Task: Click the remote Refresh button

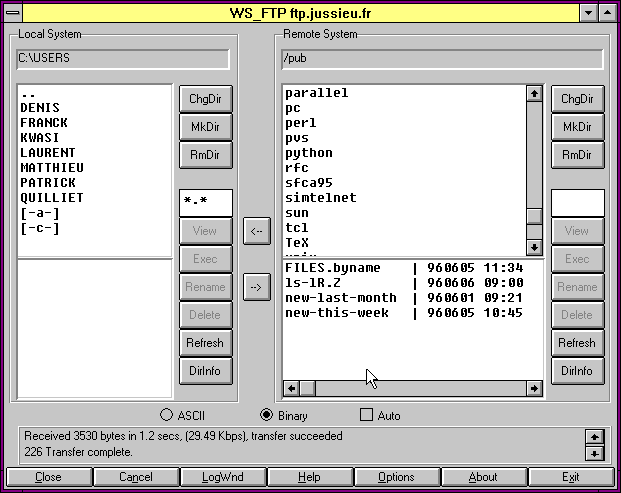Action: coord(577,343)
